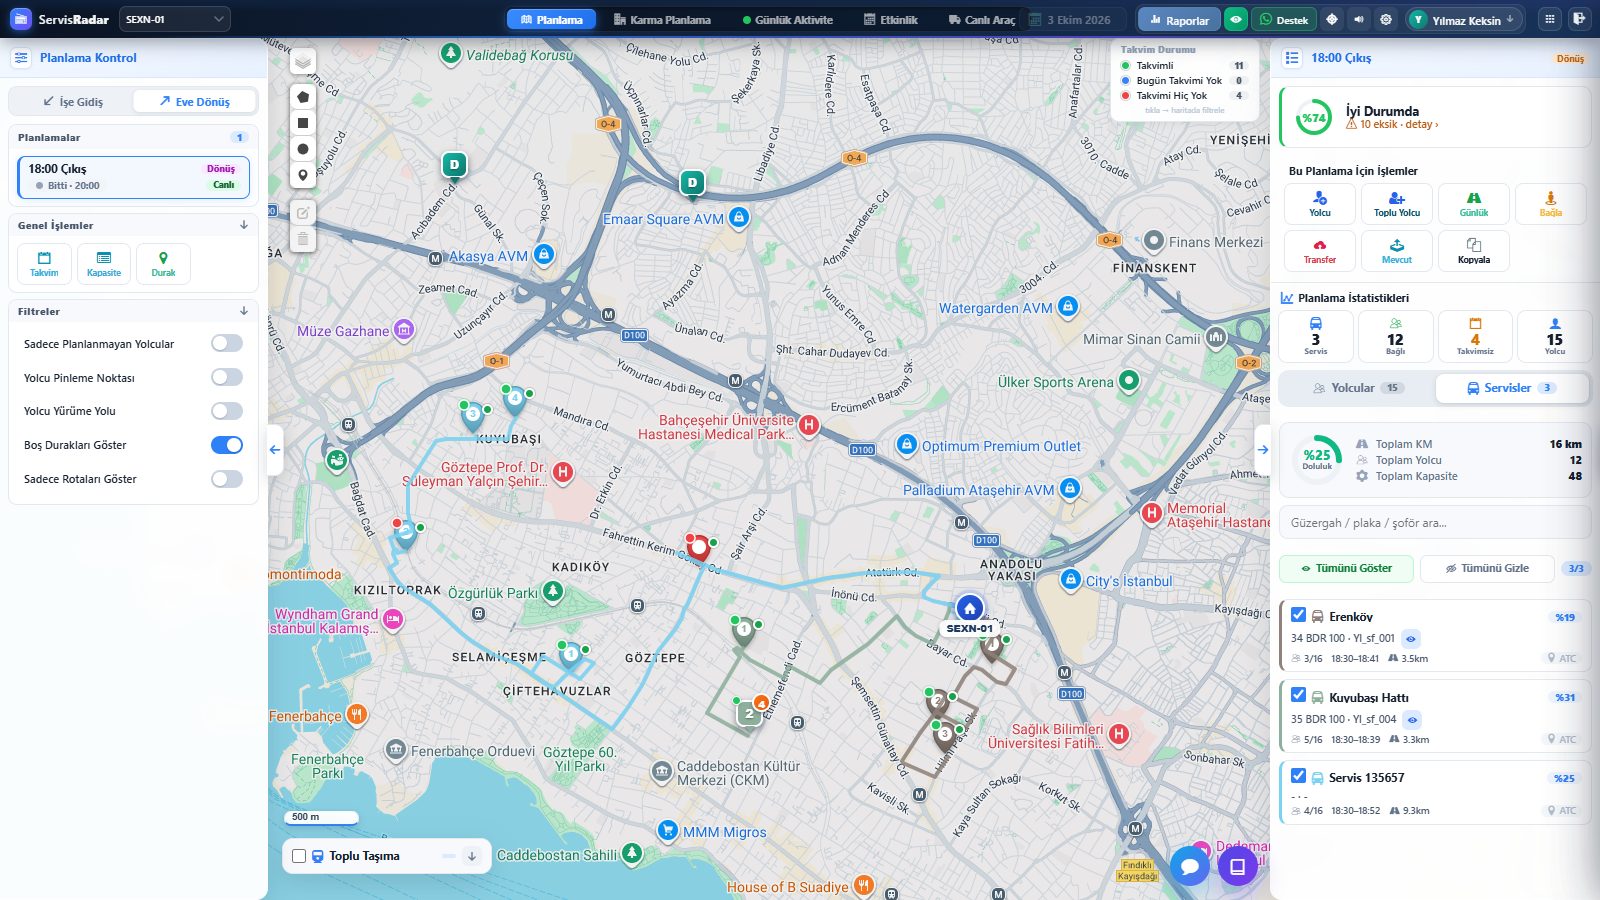
Task: Tick the Toplu Taşıma checkbox
Action: 299,856
